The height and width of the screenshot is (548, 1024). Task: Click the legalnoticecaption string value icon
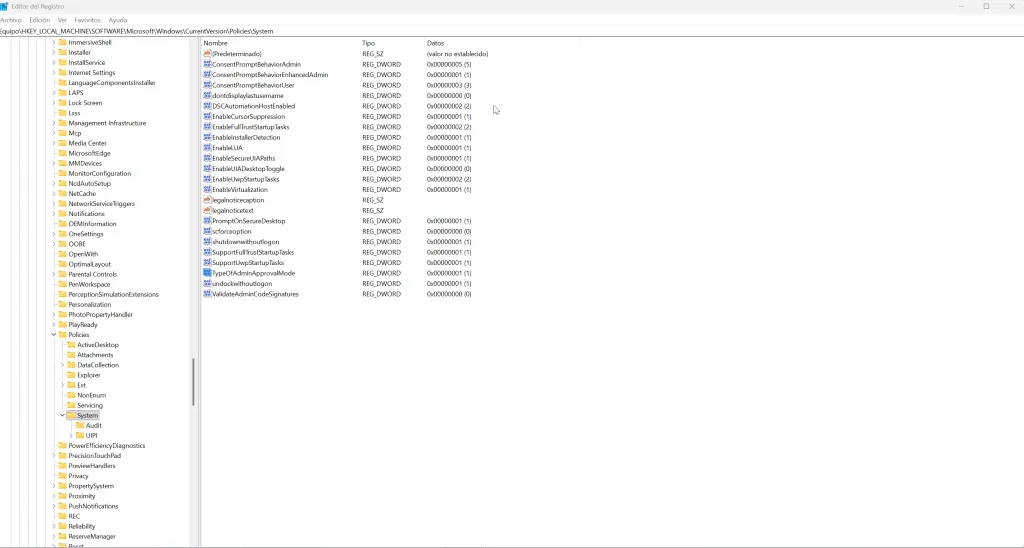207,200
